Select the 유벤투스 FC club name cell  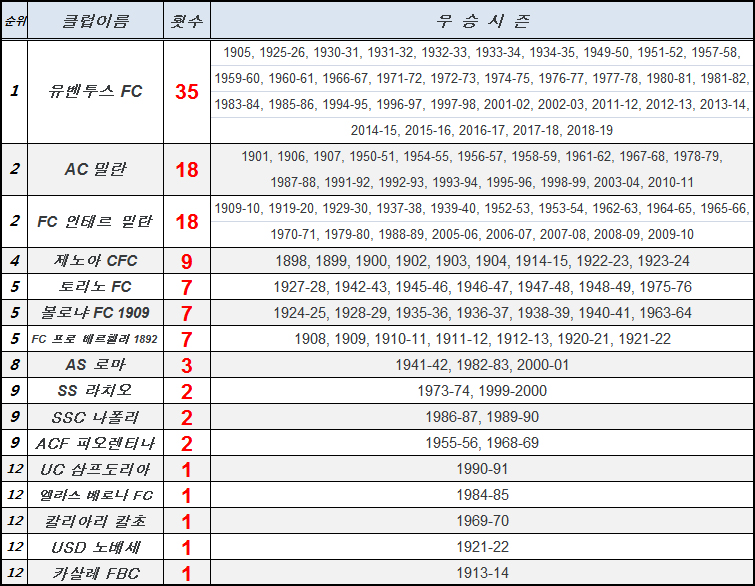point(95,91)
